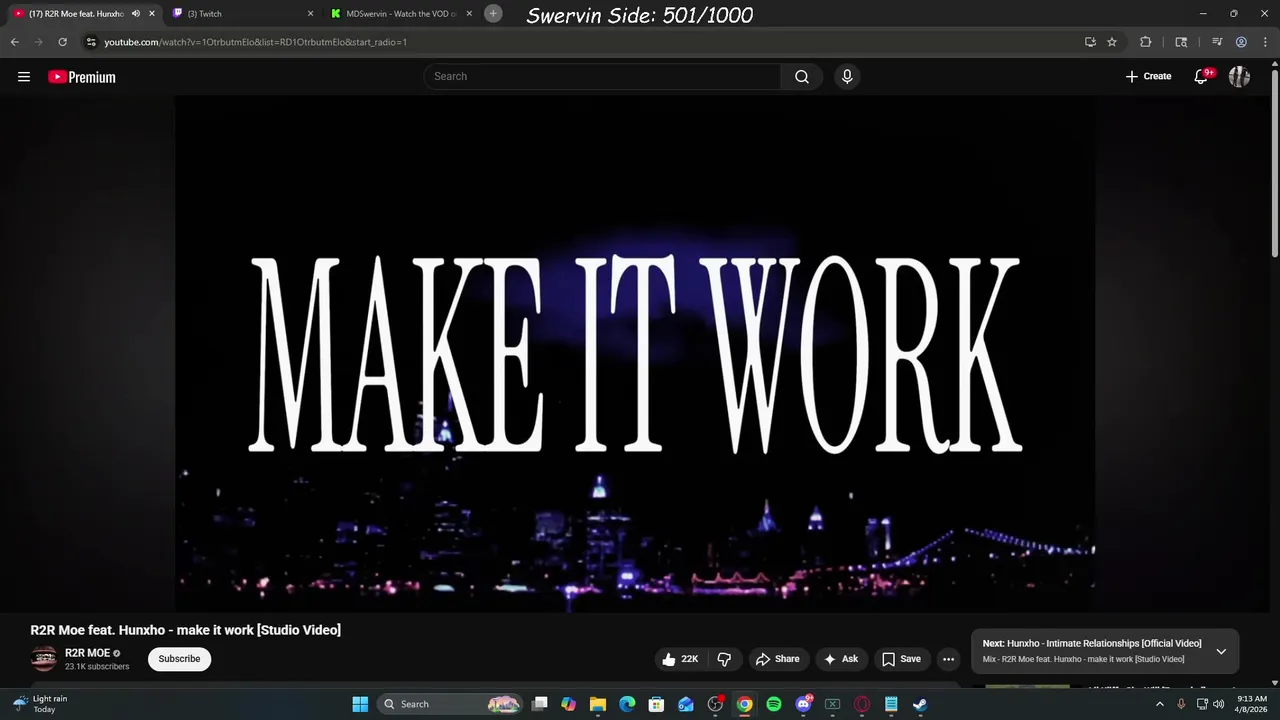Subscribe to R2R MOE channel
The height and width of the screenshot is (720, 1280).
[x=179, y=659]
